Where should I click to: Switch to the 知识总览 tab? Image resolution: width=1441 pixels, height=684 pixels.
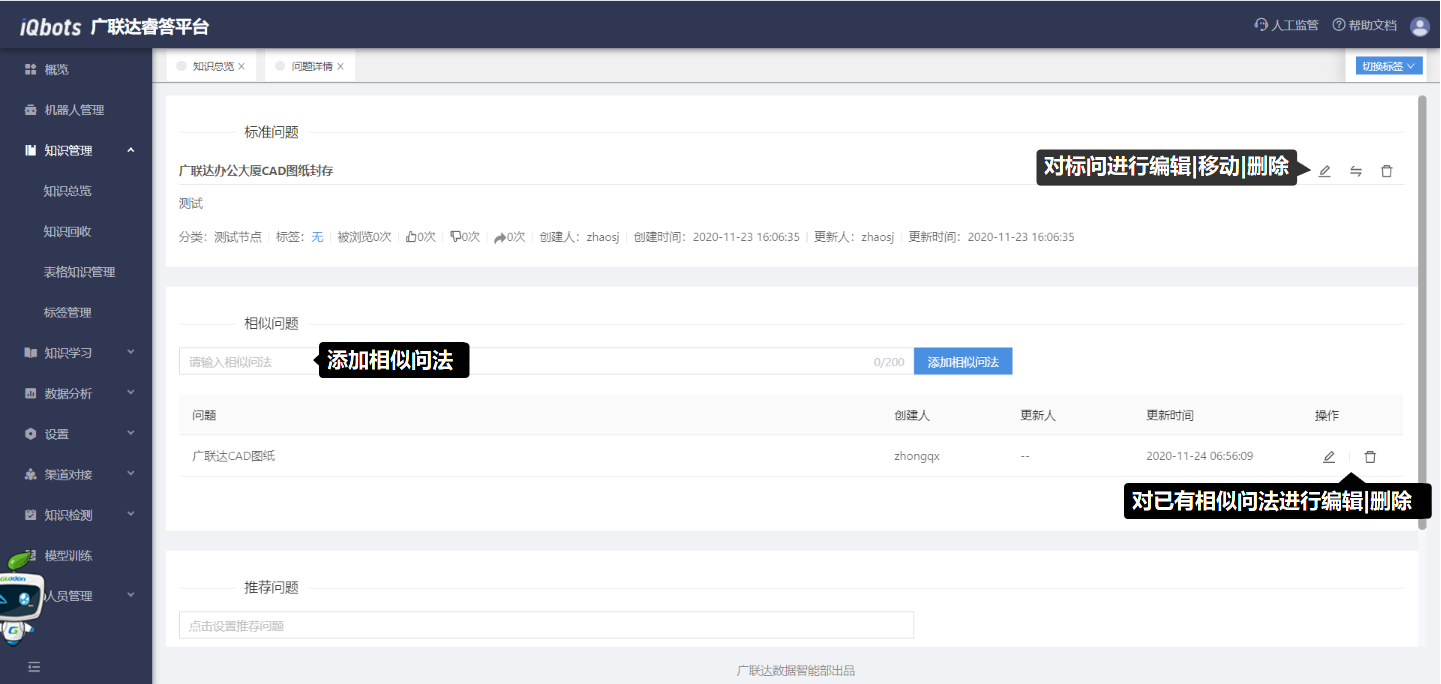pyautogui.click(x=212, y=67)
